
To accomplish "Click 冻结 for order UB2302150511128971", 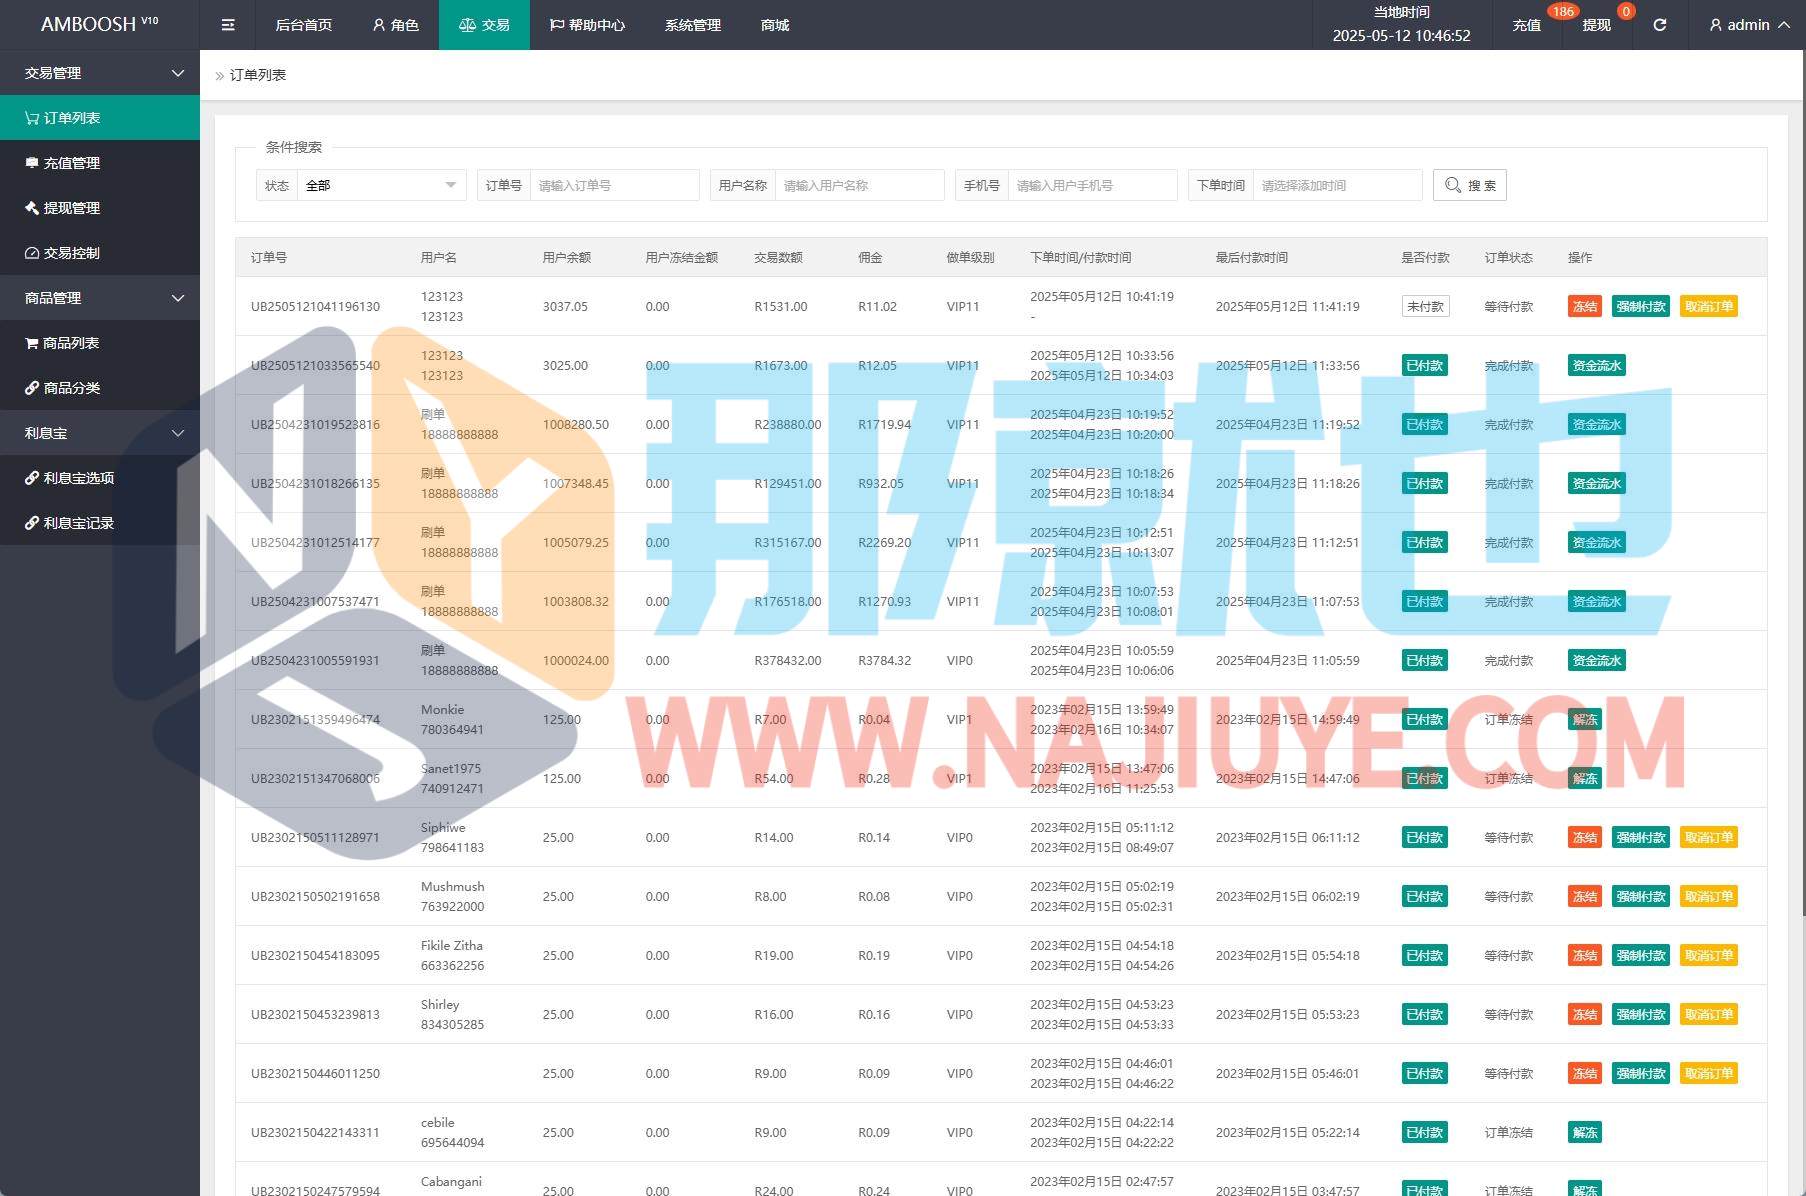I will click(1584, 838).
